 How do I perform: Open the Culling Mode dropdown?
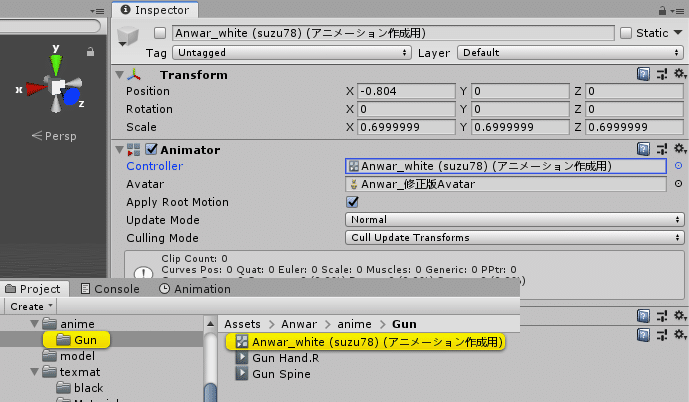[x=515, y=238]
